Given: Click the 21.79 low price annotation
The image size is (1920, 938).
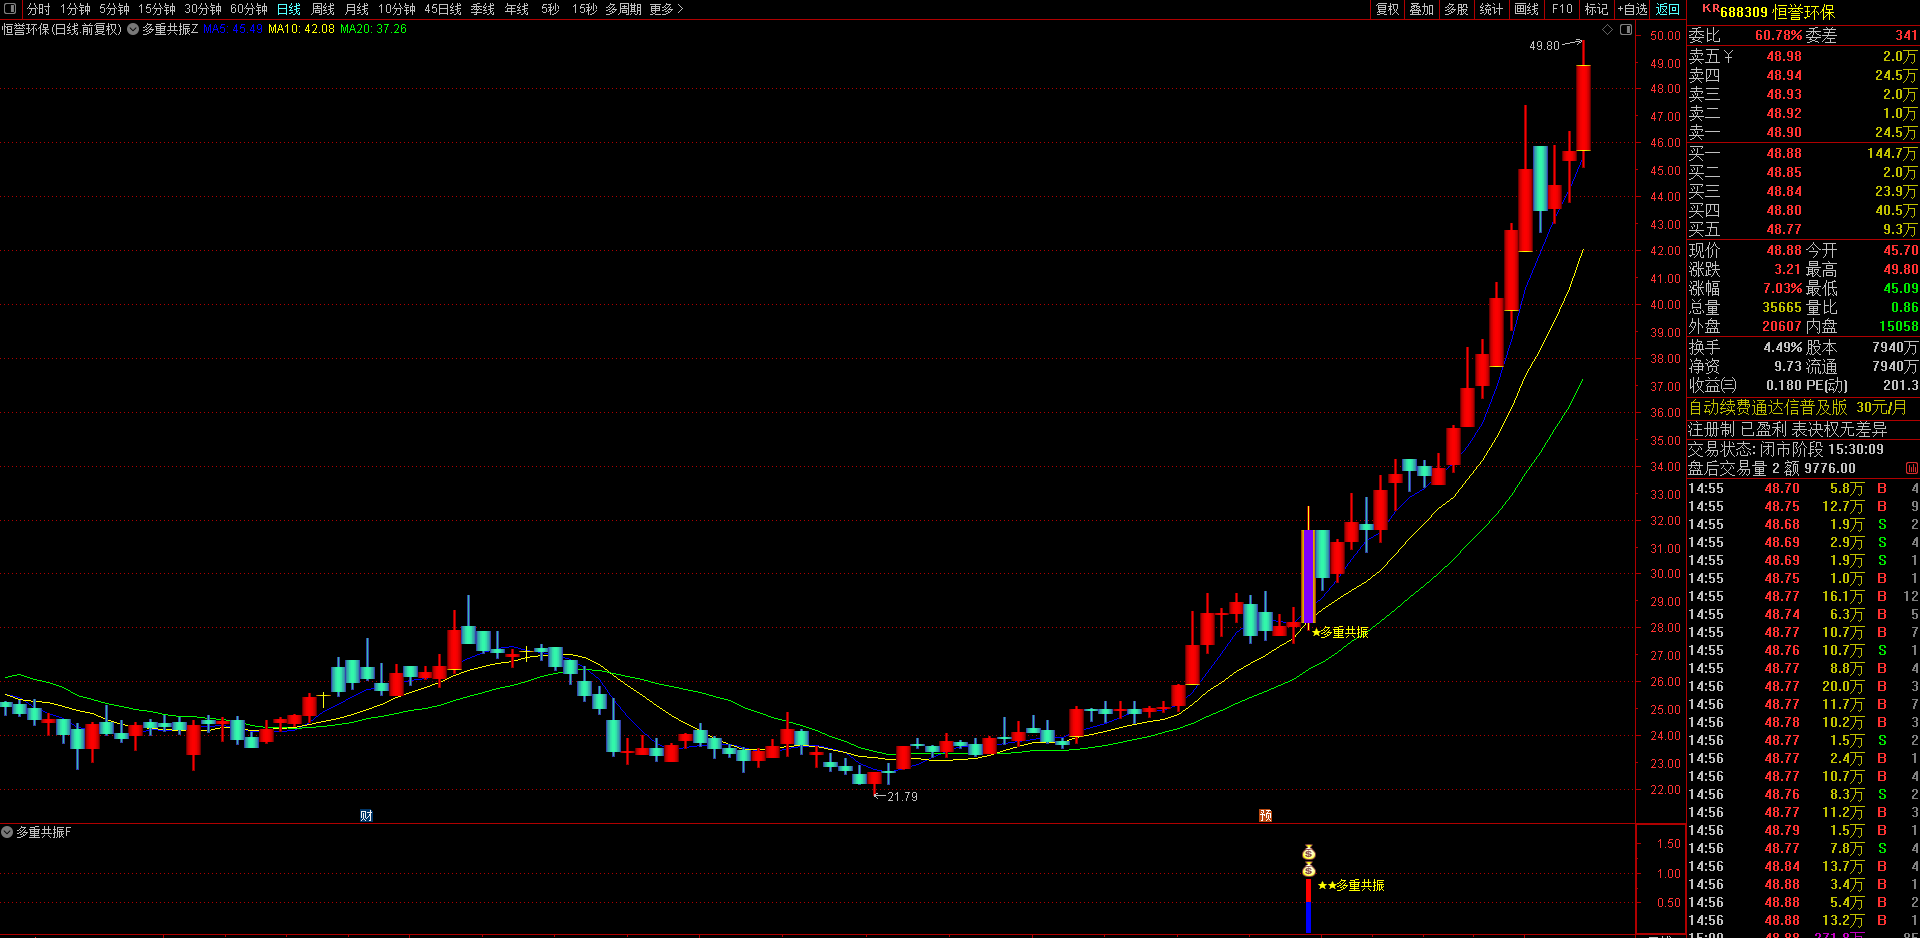Looking at the screenshot, I should tap(902, 797).
